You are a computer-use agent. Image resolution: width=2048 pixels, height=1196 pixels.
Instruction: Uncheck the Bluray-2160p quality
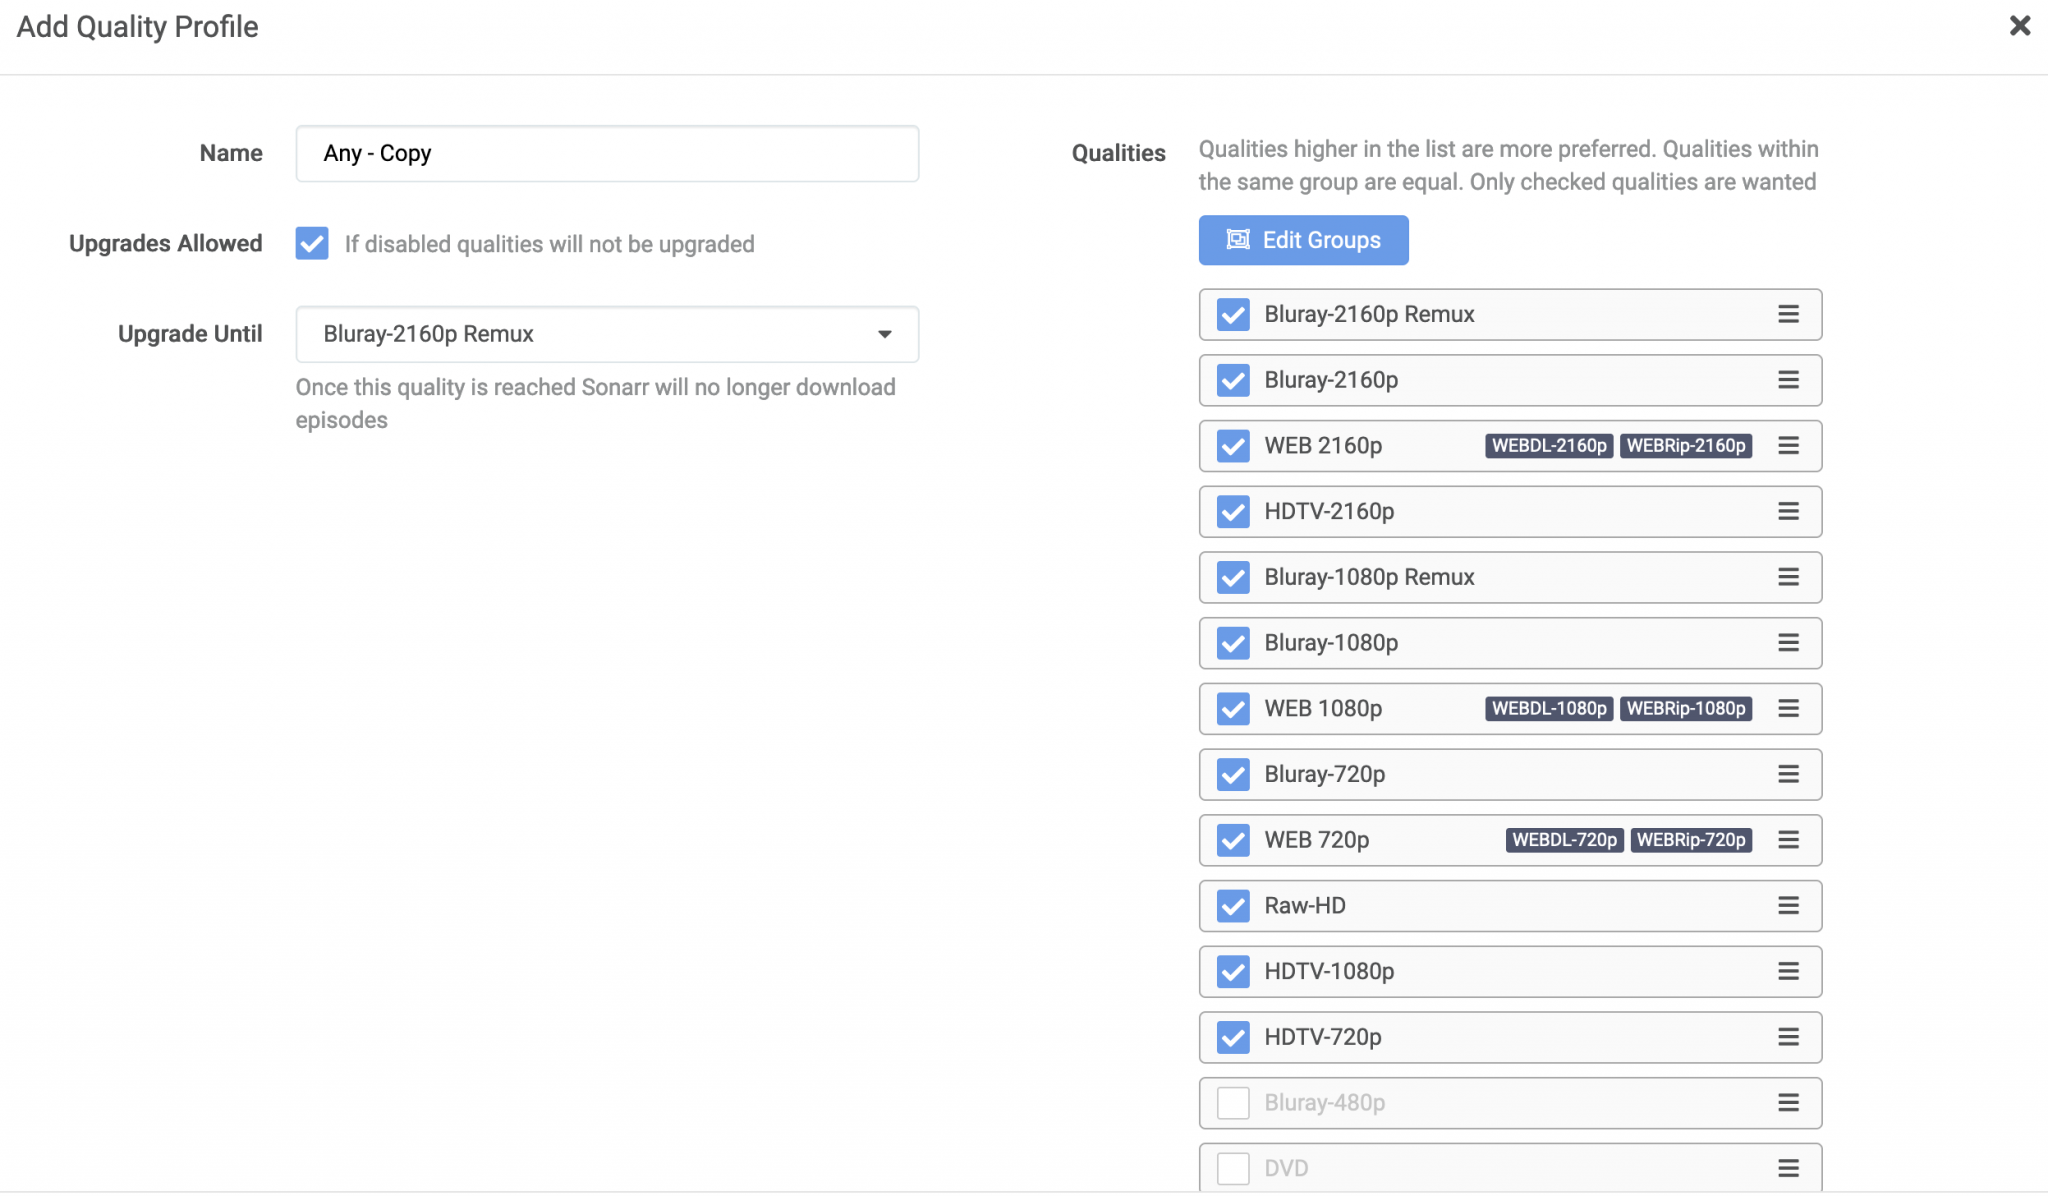1233,380
